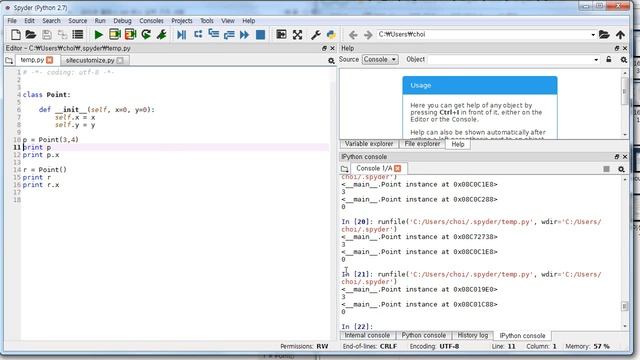Image resolution: width=640 pixels, height=360 pixels.
Task: Switch to the Python console tab
Action: (x=424, y=335)
